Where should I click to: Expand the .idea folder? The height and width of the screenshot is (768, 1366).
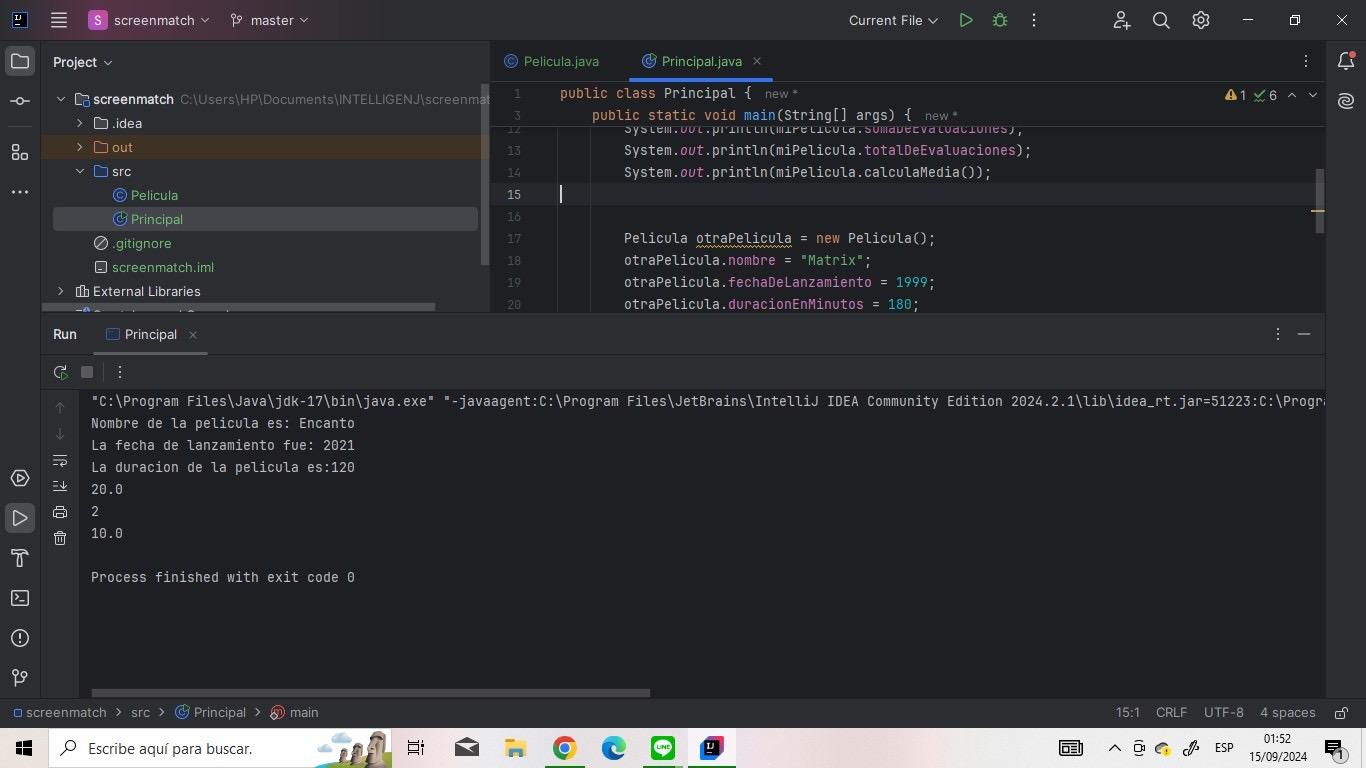click(80, 123)
